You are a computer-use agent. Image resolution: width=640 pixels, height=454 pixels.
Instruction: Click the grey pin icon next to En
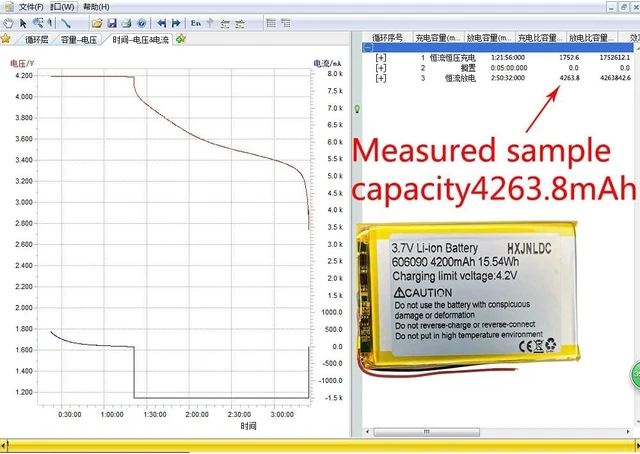(210, 23)
